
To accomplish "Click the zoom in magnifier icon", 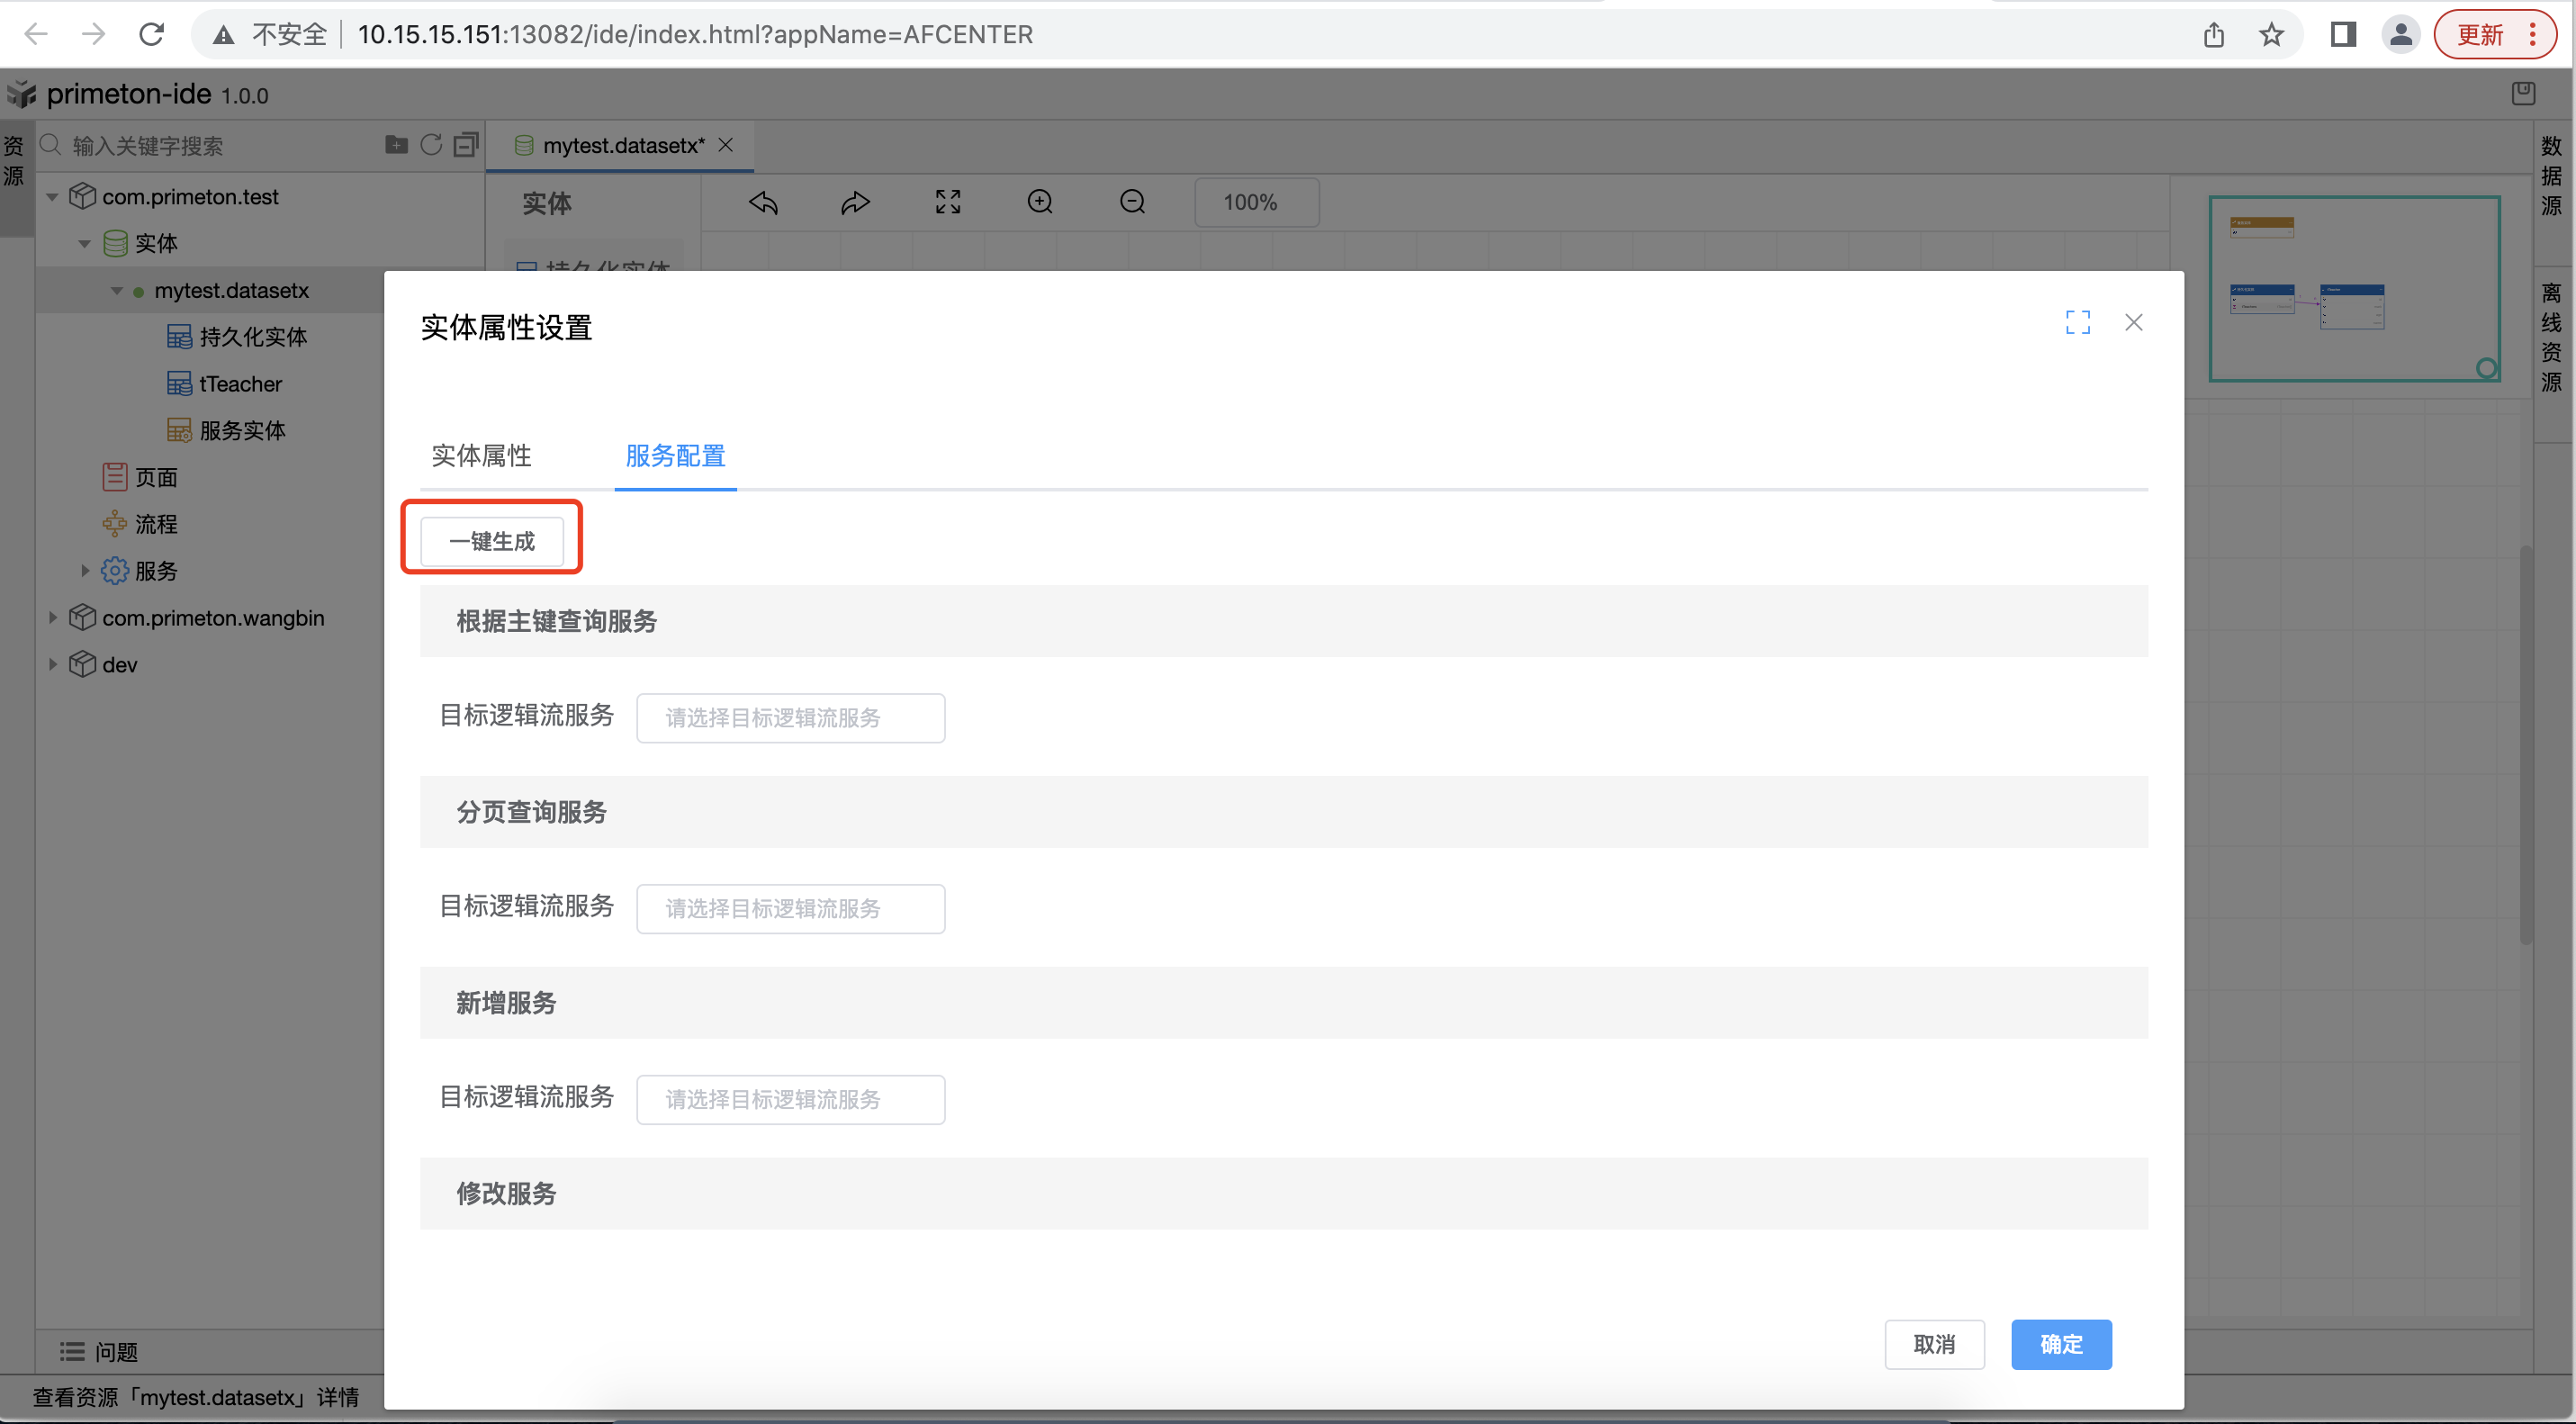I will [x=1040, y=203].
